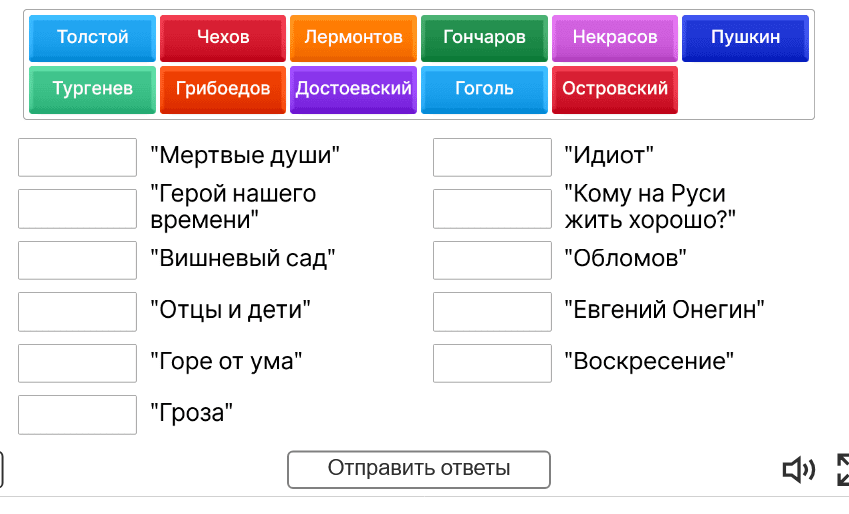Pick the red Чехов name tile
849x514 pixels.
[223, 38]
